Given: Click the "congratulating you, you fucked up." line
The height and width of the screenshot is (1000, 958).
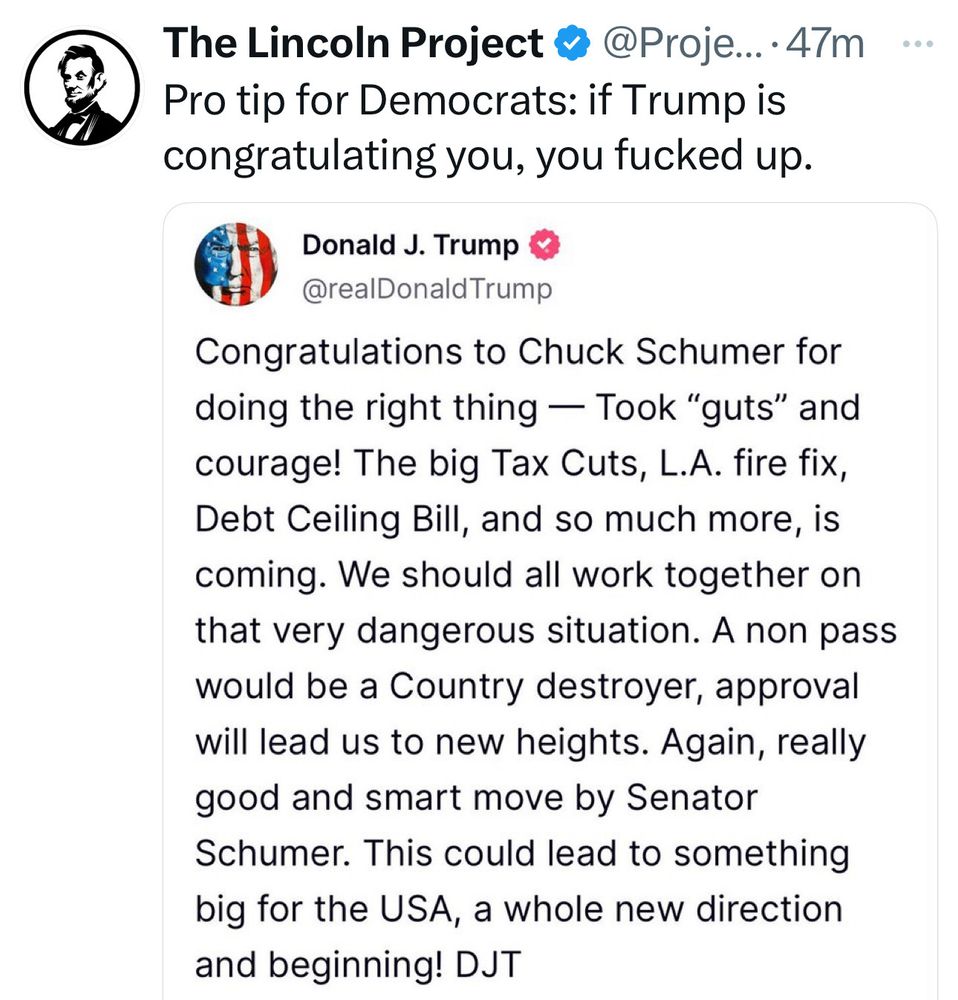Looking at the screenshot, I should coord(482,155).
